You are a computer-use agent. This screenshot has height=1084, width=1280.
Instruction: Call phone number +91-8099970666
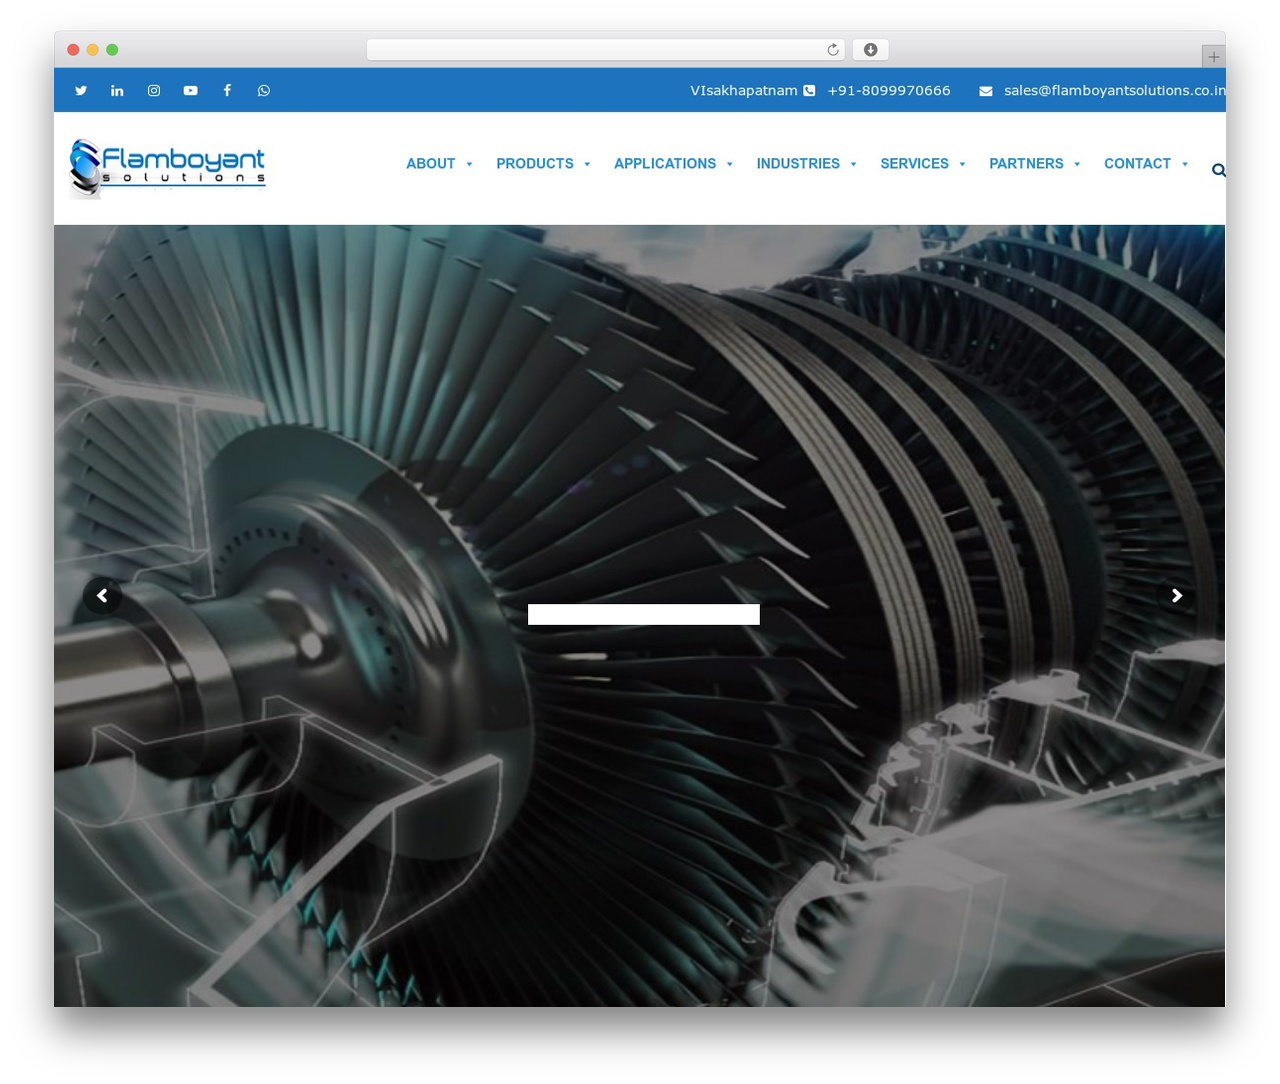889,90
